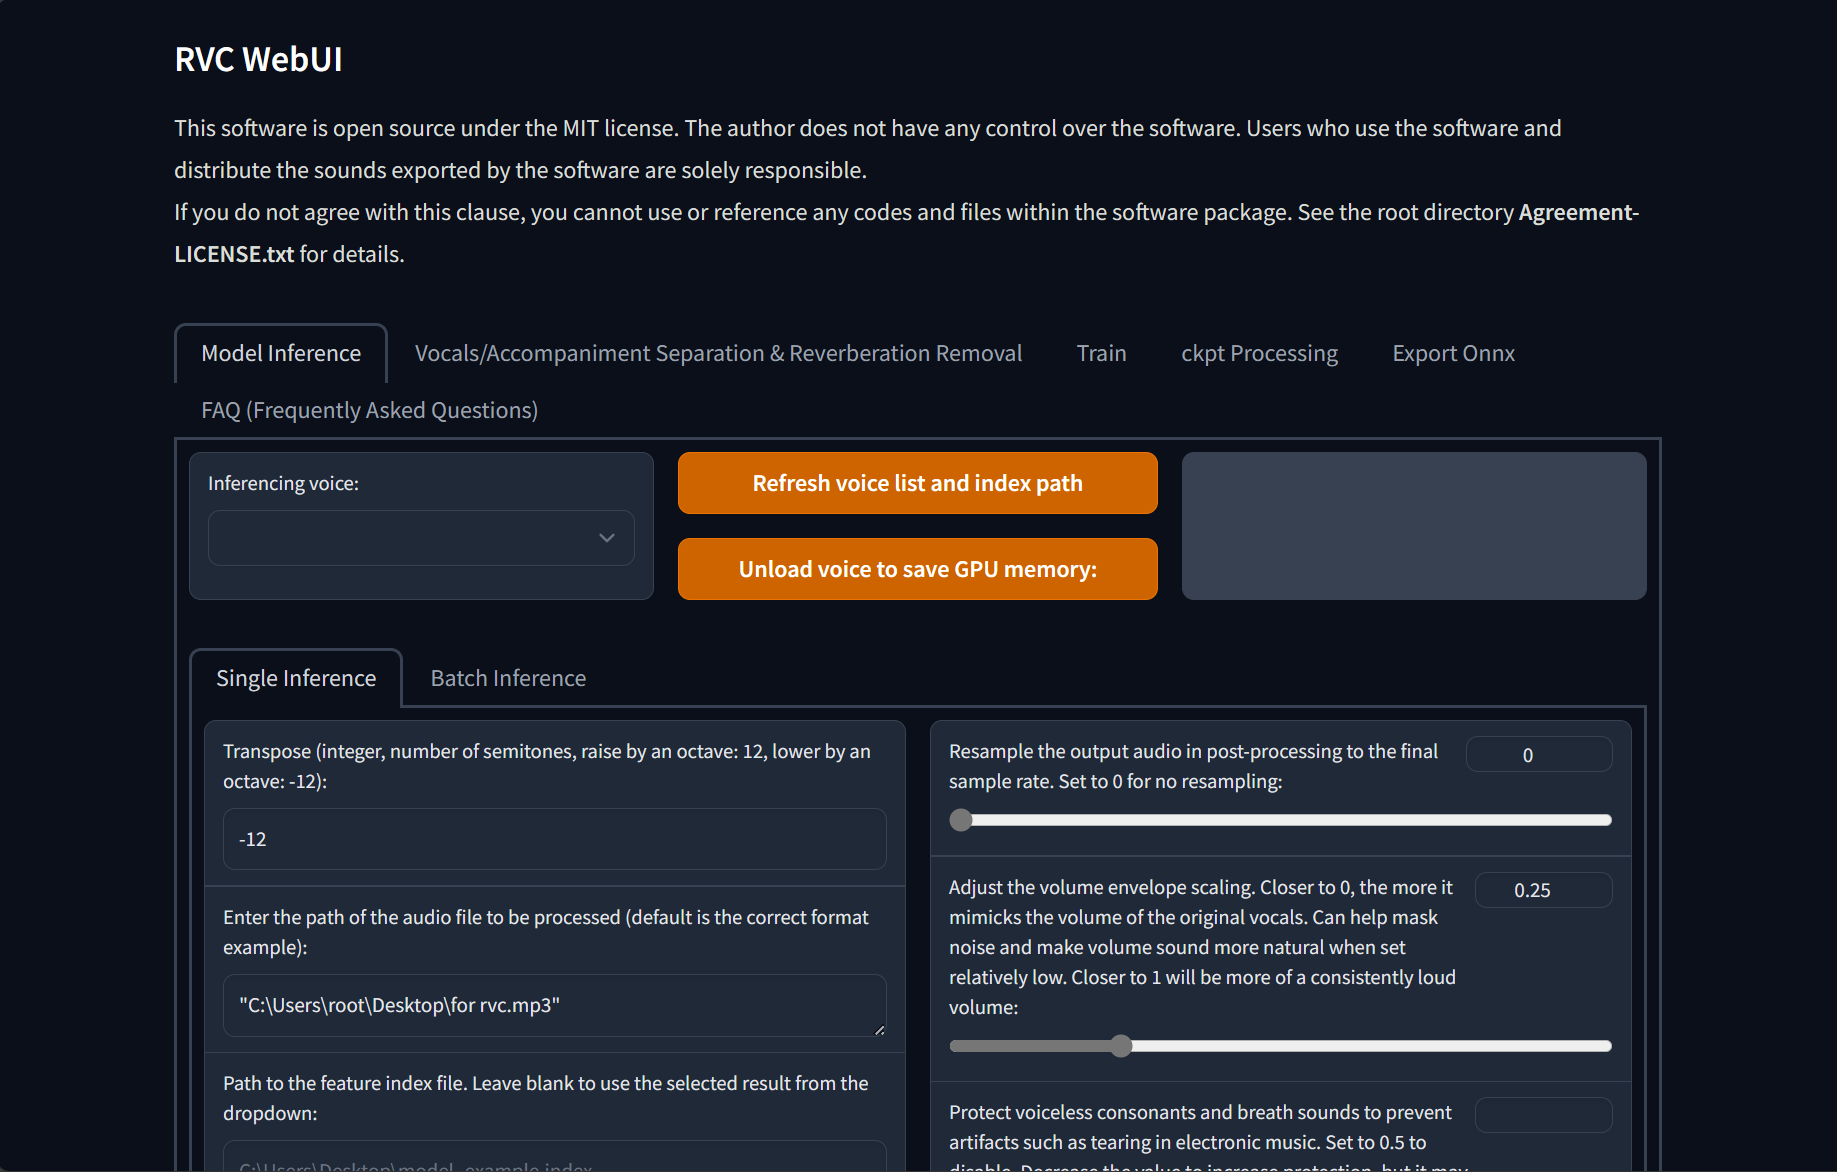Screen dimensions: 1837x1172
Task: Select the Export Onnx tab
Action: coord(1453,353)
